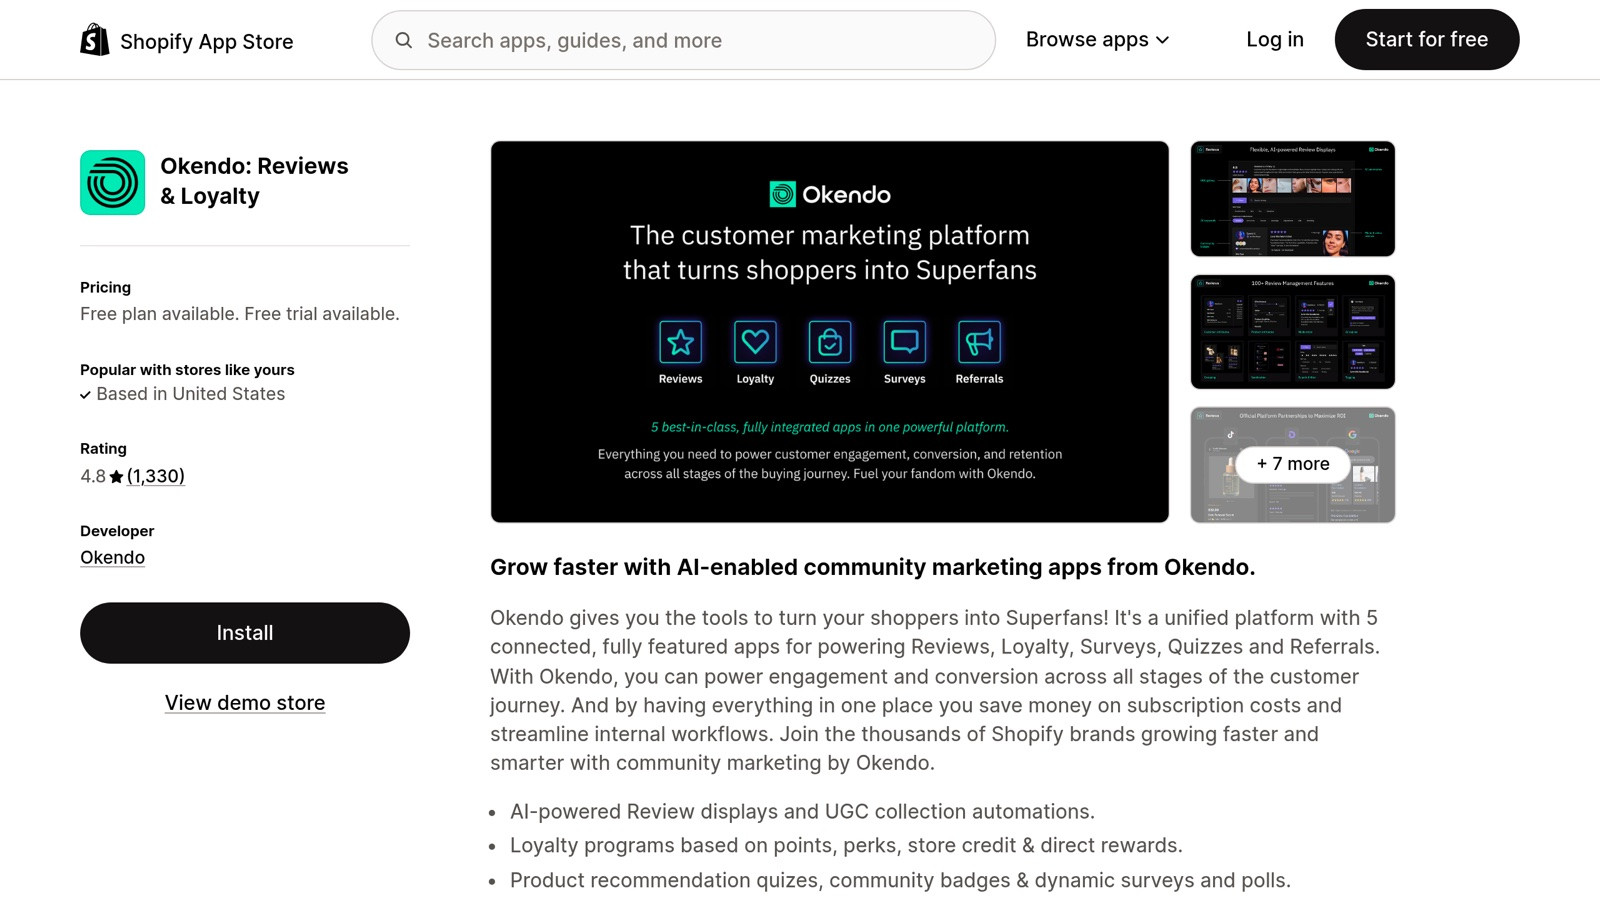Open the Okendo developer profile link
Image resolution: width=1600 pixels, height=900 pixels.
(112, 557)
